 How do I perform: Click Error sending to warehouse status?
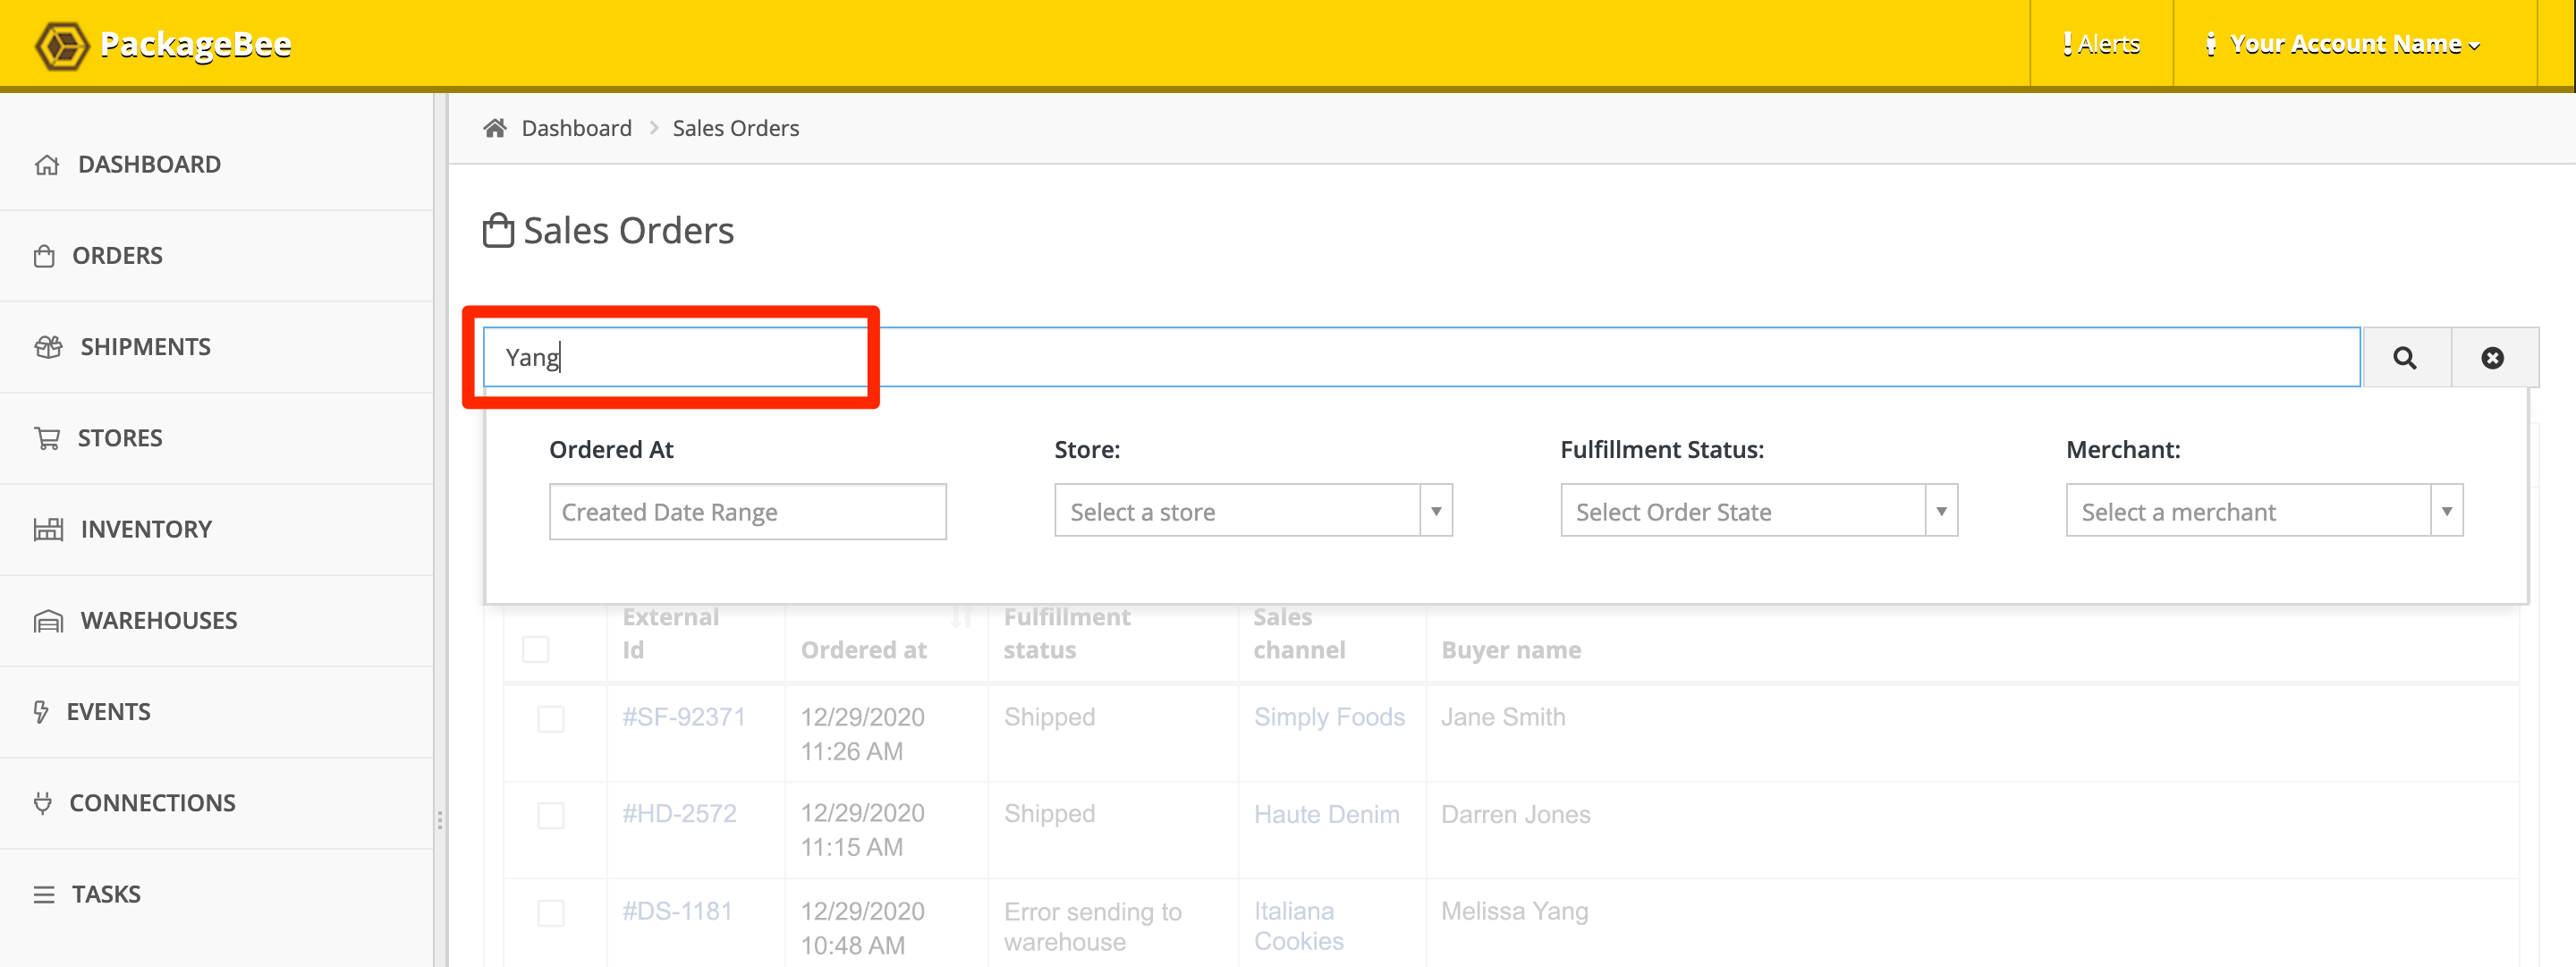click(1093, 927)
